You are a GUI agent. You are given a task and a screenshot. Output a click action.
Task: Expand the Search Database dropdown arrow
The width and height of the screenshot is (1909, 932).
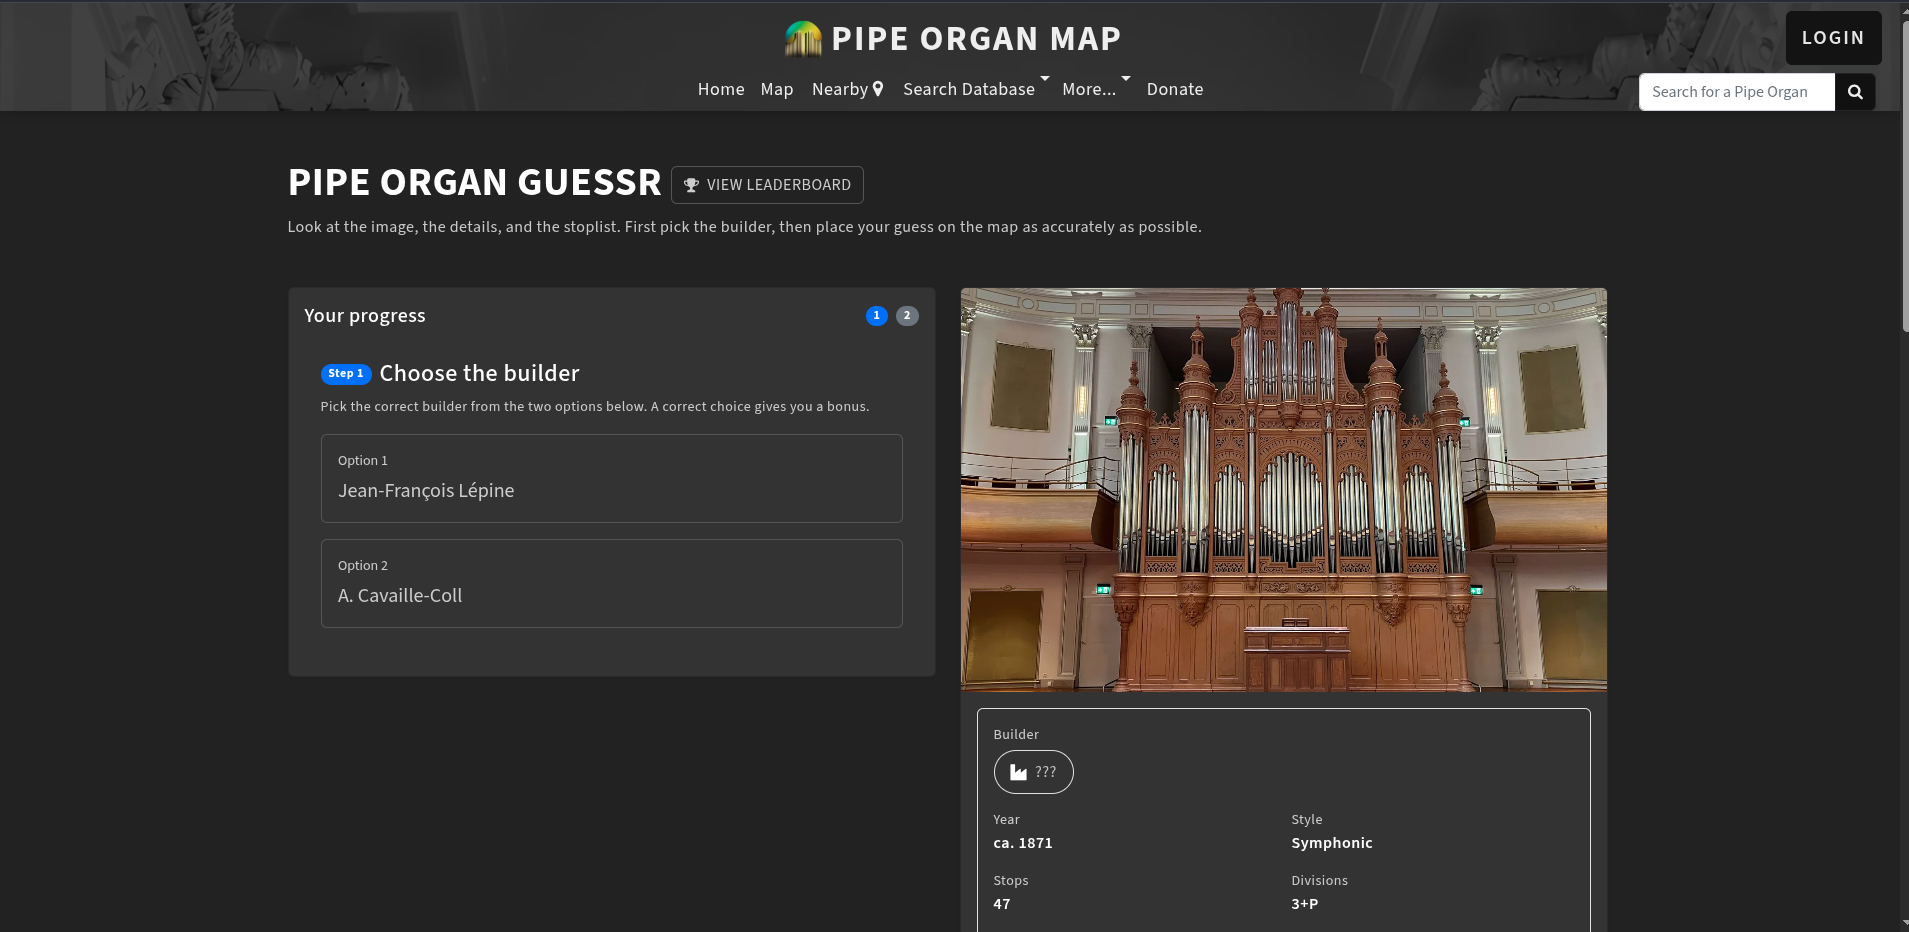tap(1045, 78)
